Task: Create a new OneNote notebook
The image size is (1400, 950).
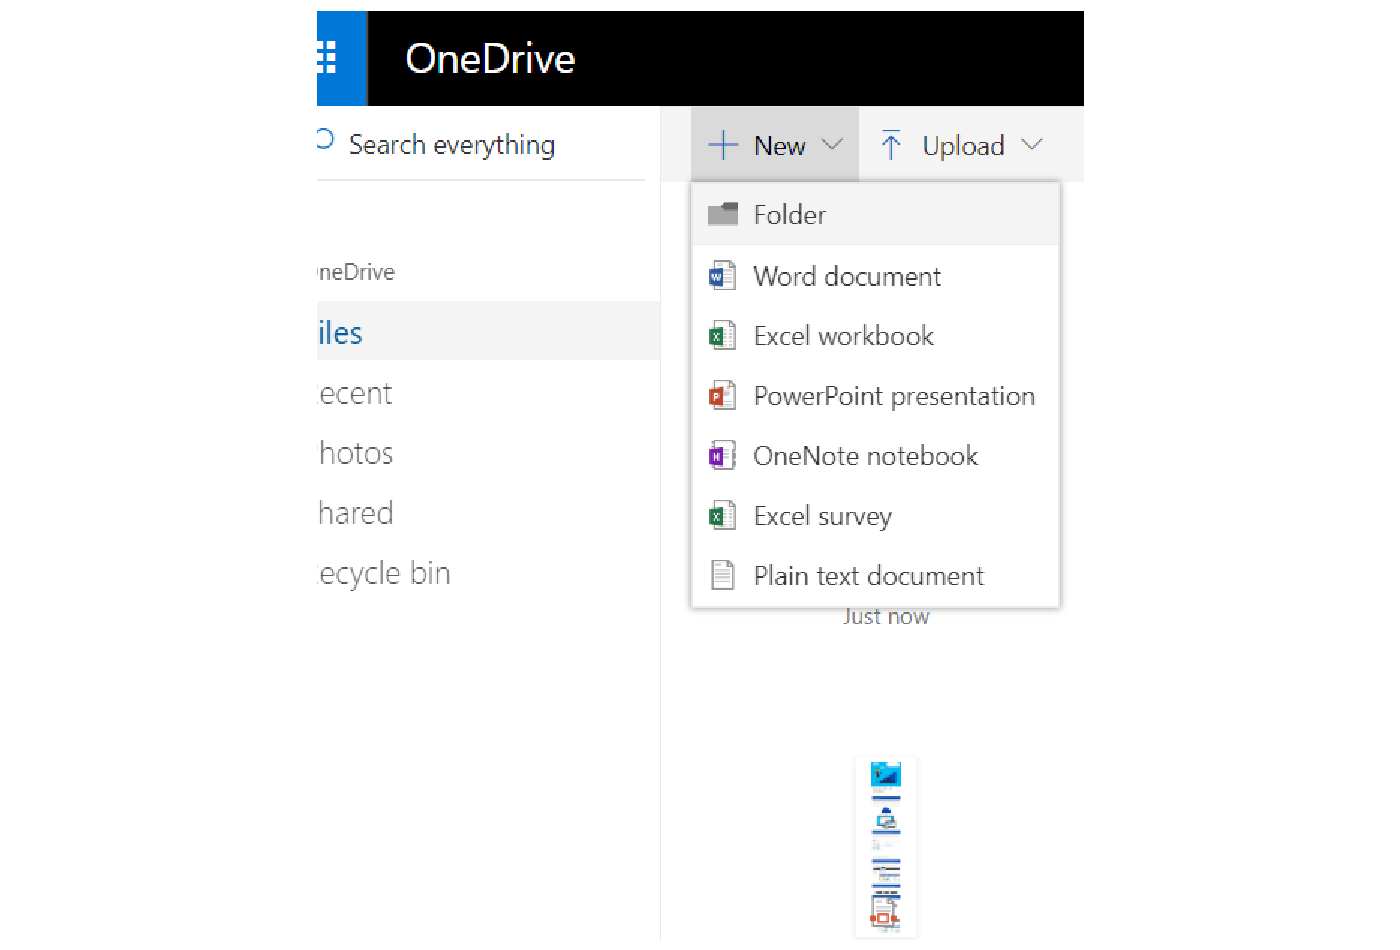Action: [875, 456]
